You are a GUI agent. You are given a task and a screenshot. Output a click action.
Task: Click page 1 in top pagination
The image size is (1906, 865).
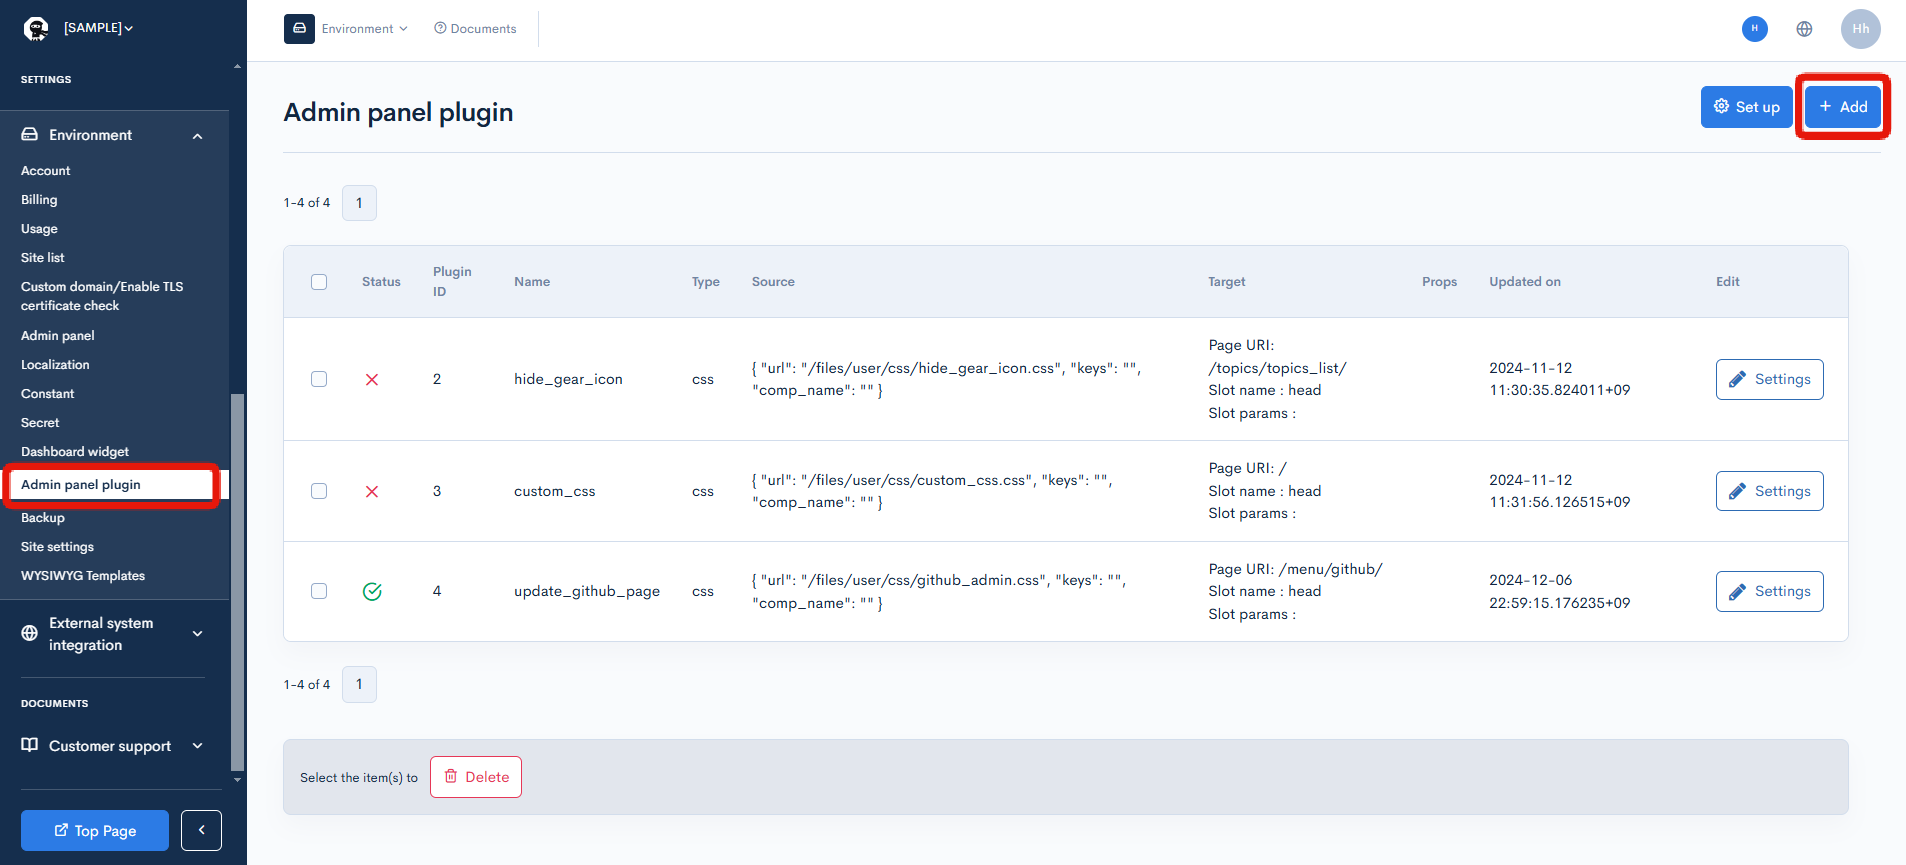pyautogui.click(x=359, y=203)
